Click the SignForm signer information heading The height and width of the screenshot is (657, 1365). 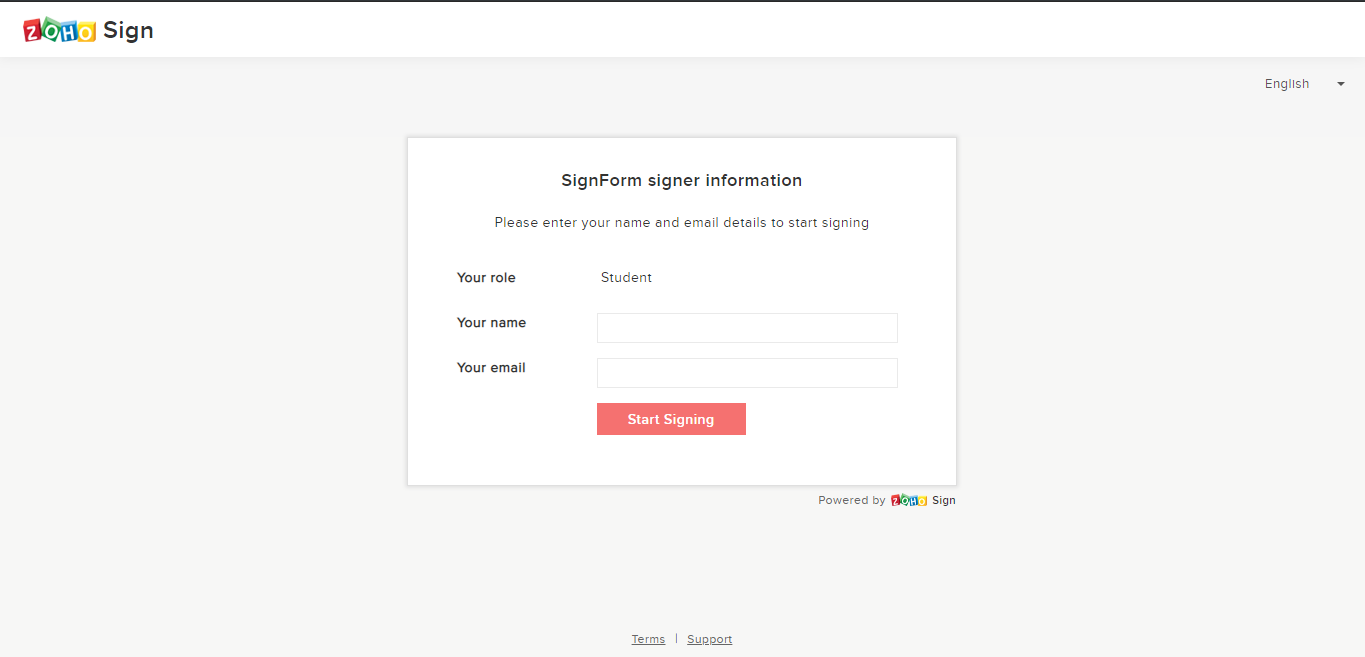(682, 181)
